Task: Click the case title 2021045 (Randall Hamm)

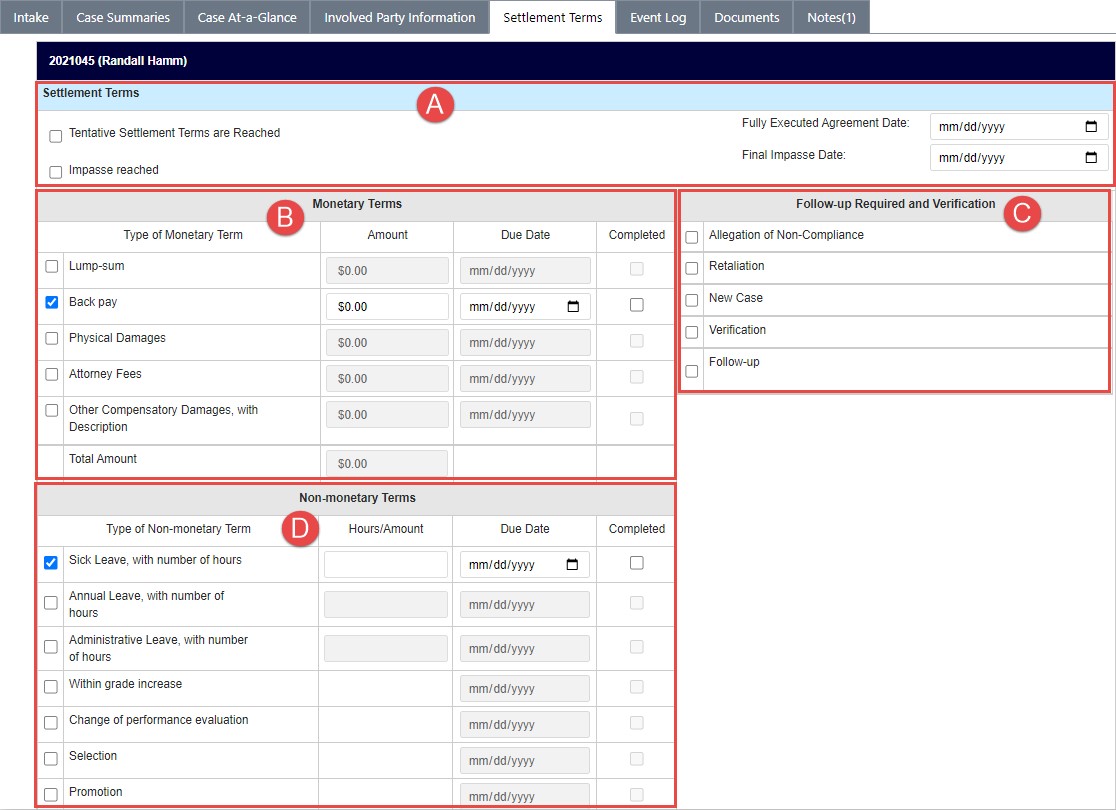Action: 118,61
